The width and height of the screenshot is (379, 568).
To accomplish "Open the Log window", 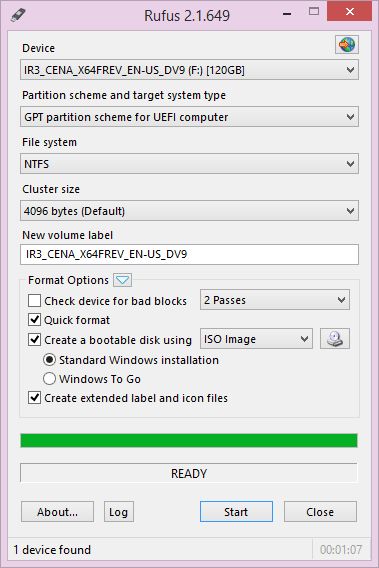I will pos(118,511).
